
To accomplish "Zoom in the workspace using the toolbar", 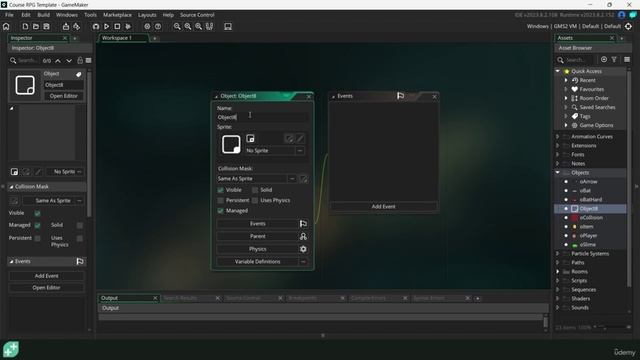I will [198, 27].
